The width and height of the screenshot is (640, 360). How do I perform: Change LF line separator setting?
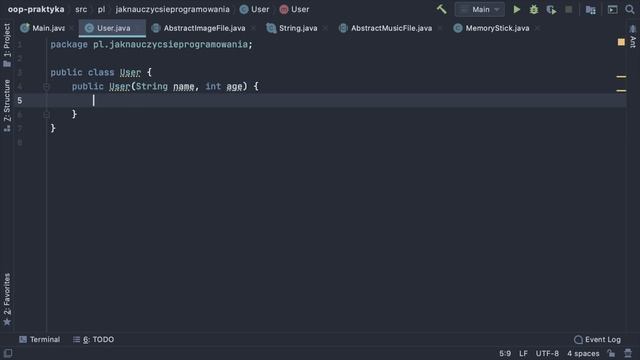(523, 353)
